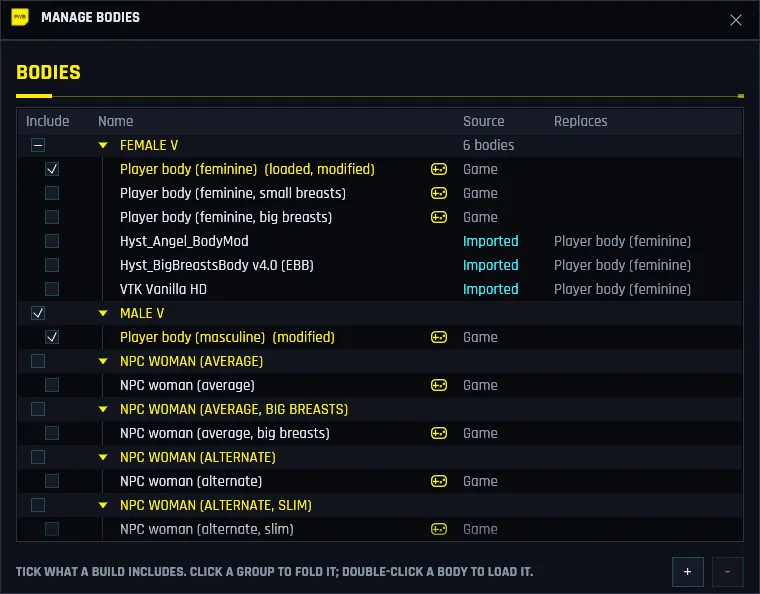Screen dimensions: 760x594
Task: Tick NPC woman (alternate, slim) body checkbox
Action: (52, 529)
